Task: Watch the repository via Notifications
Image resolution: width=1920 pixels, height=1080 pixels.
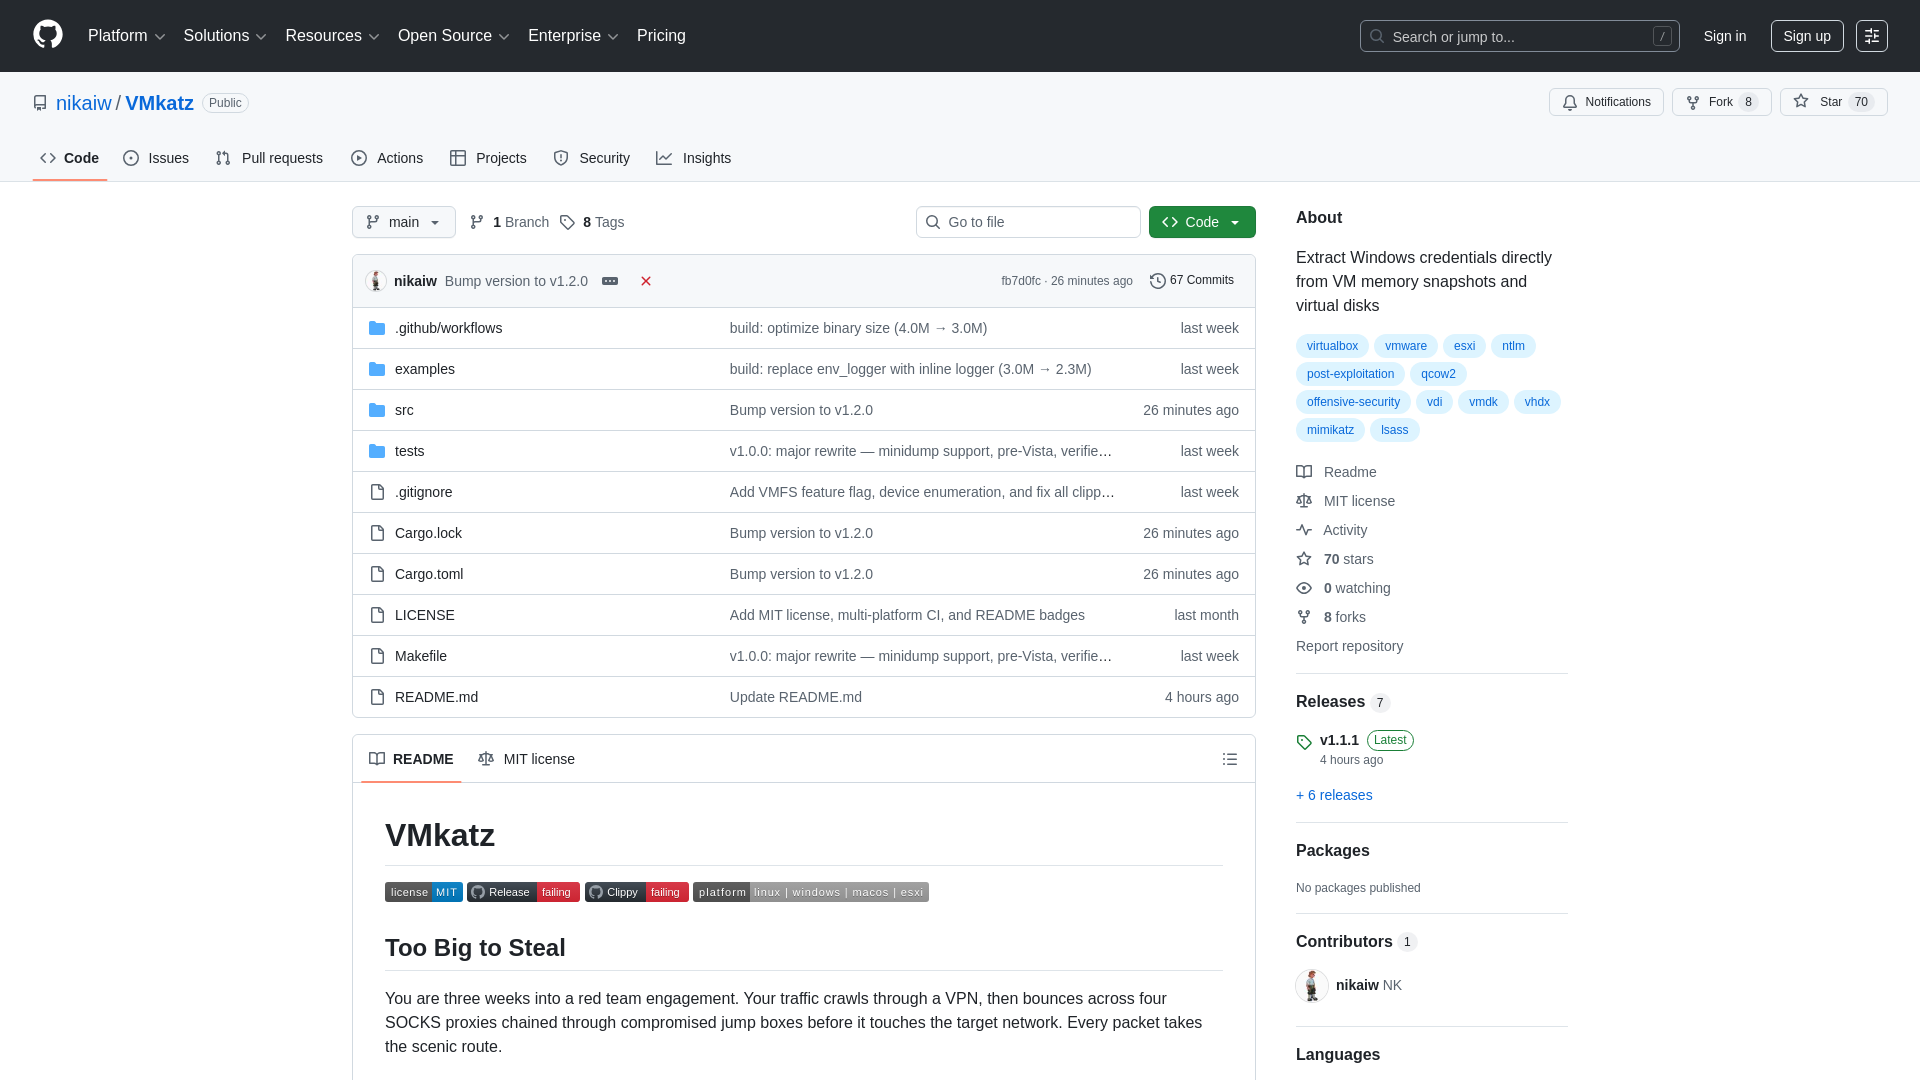Action: tap(1606, 102)
